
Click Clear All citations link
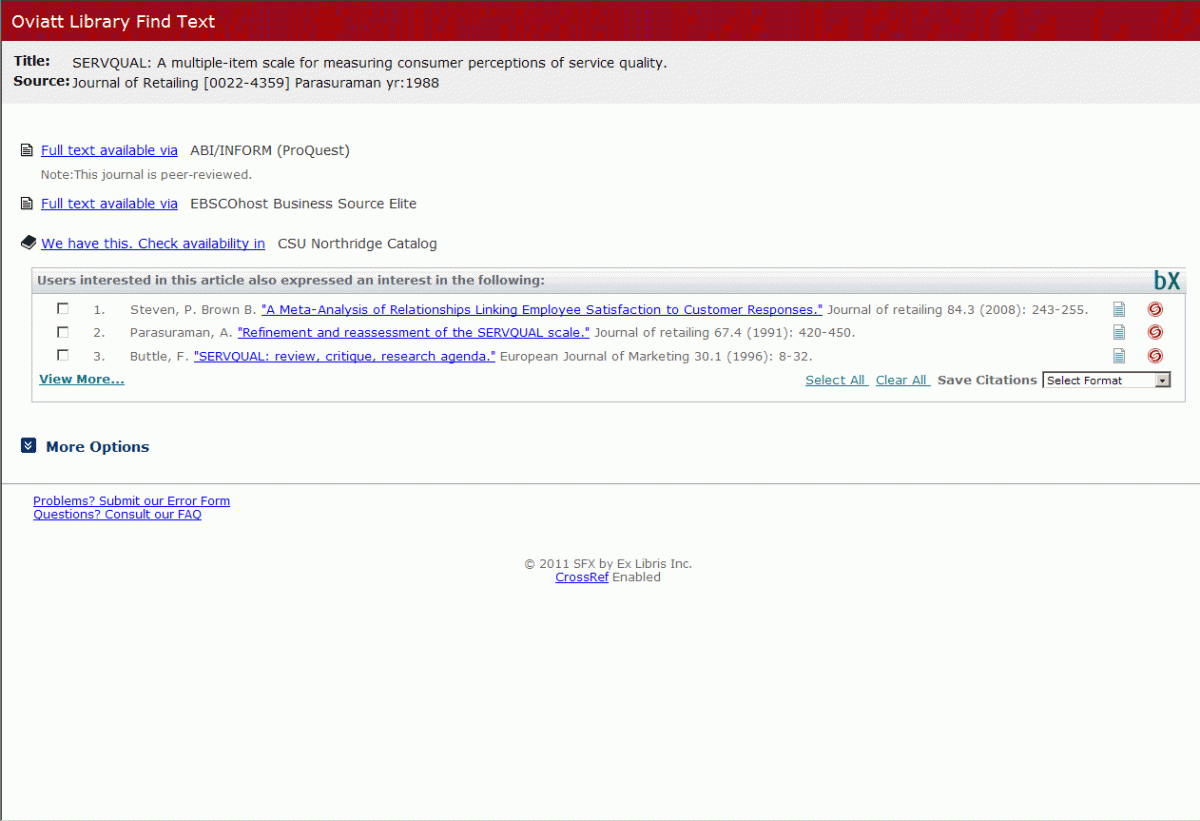click(902, 380)
